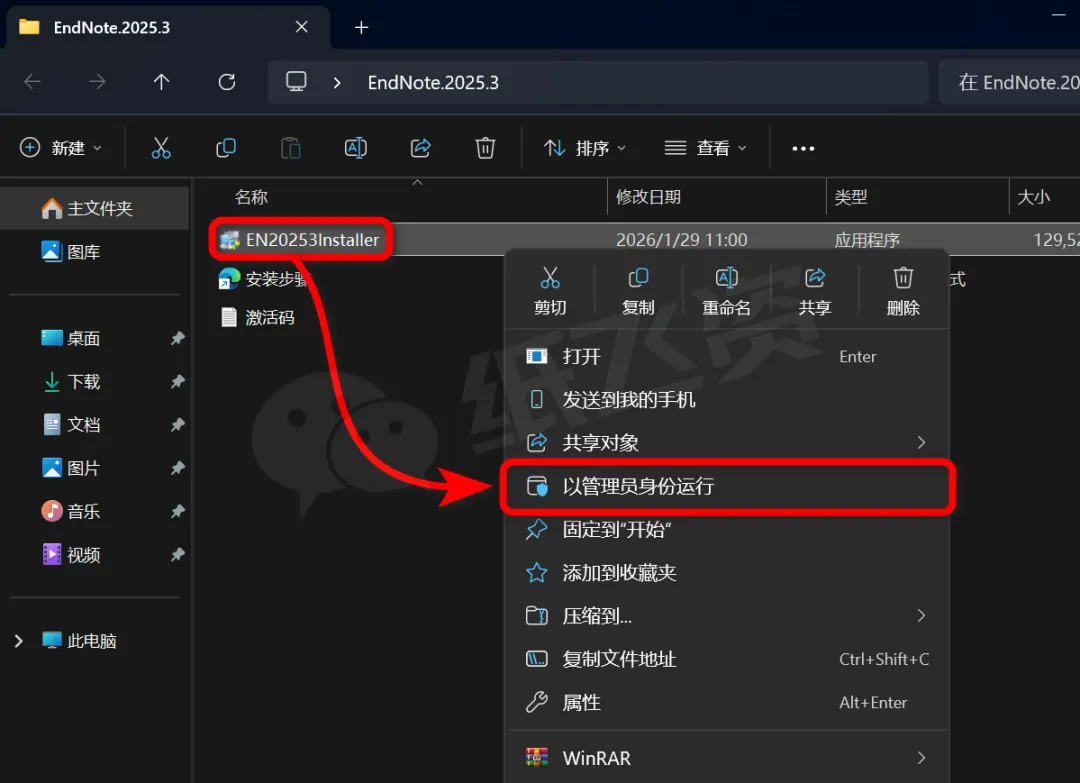Choose 打开 in the context menu
The image size is (1080, 783).
coord(727,357)
